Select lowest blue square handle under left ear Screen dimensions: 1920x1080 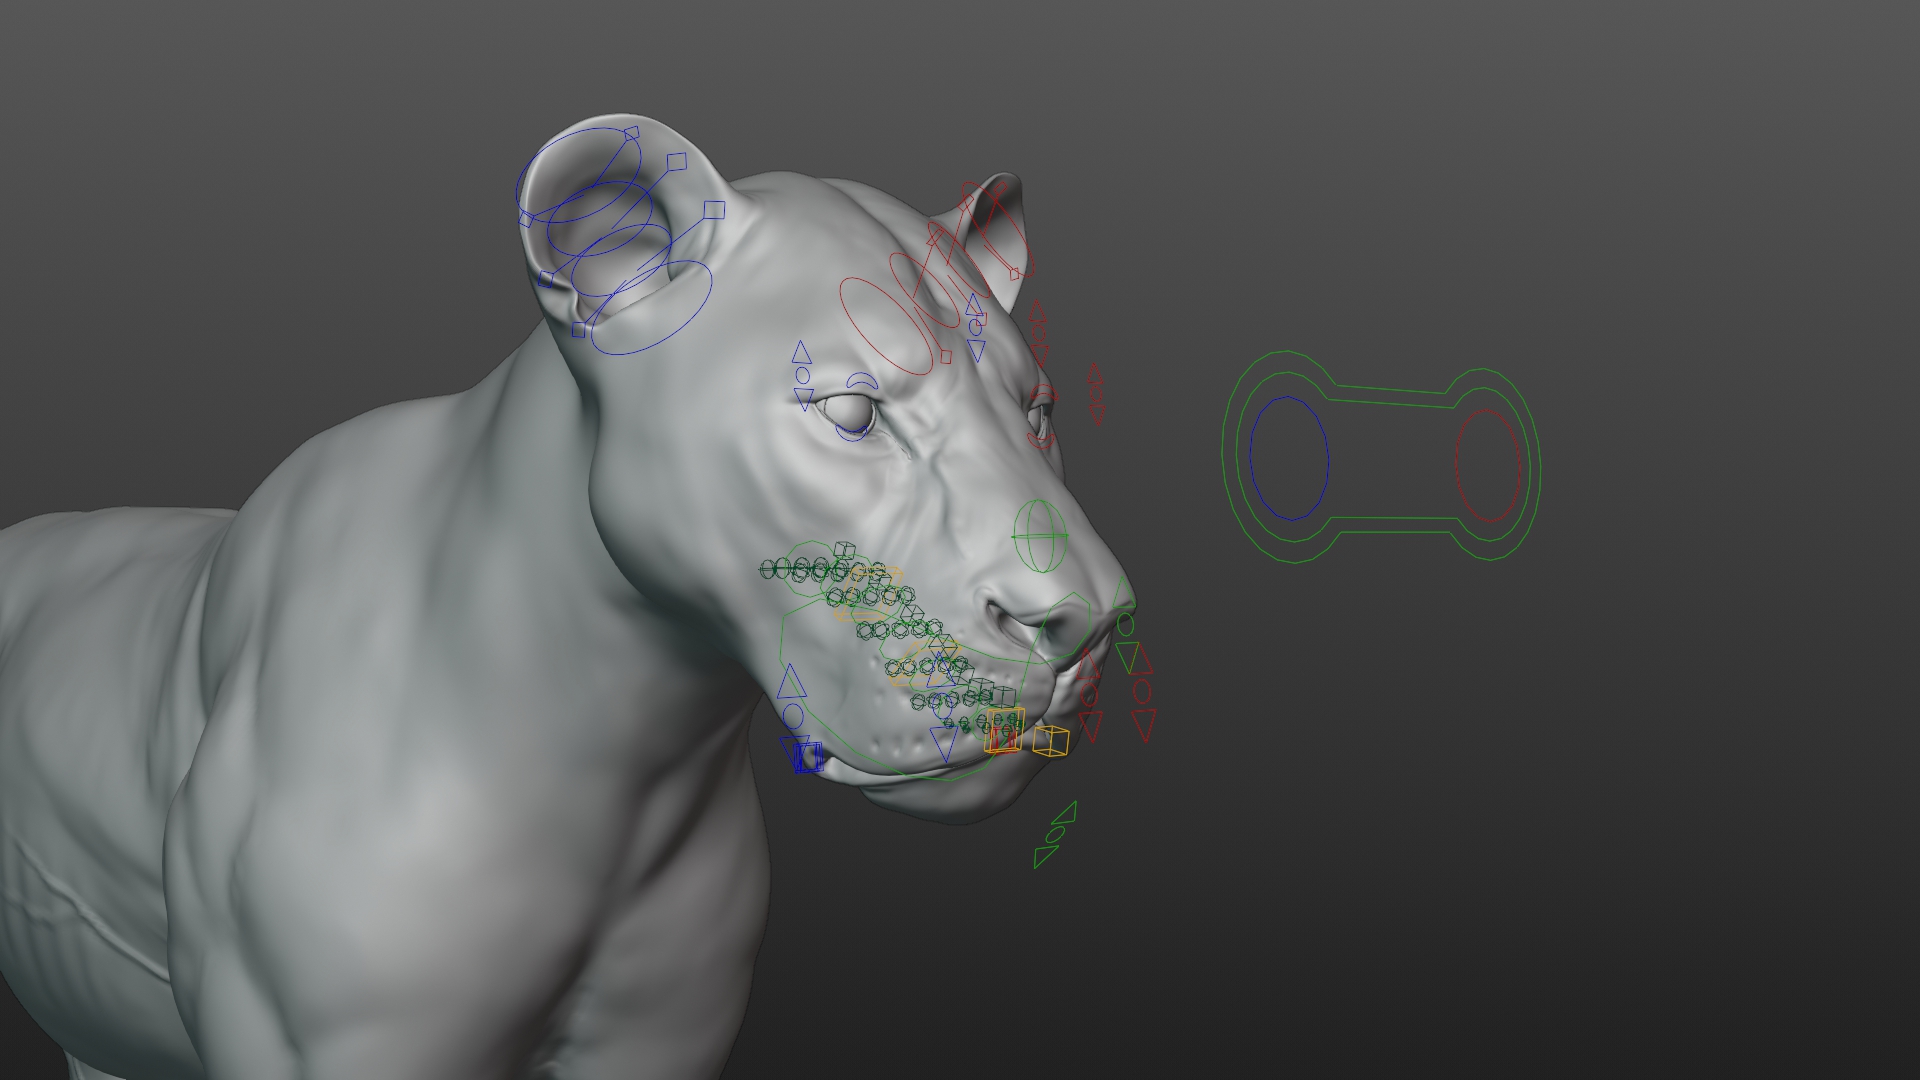578,329
